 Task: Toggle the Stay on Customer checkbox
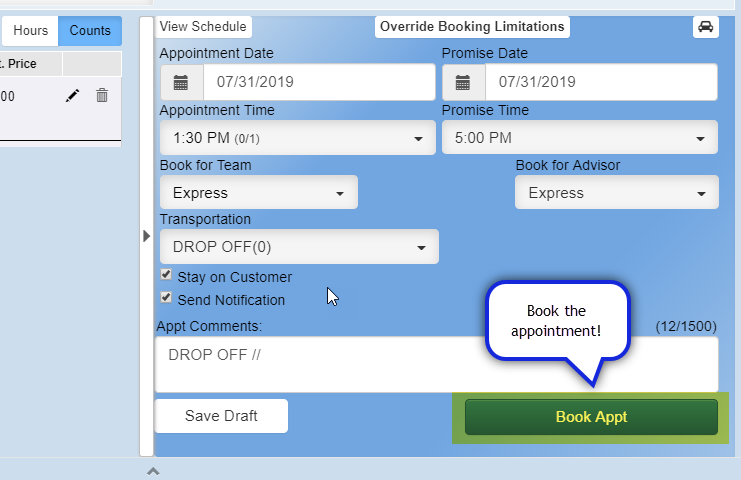[x=166, y=276]
